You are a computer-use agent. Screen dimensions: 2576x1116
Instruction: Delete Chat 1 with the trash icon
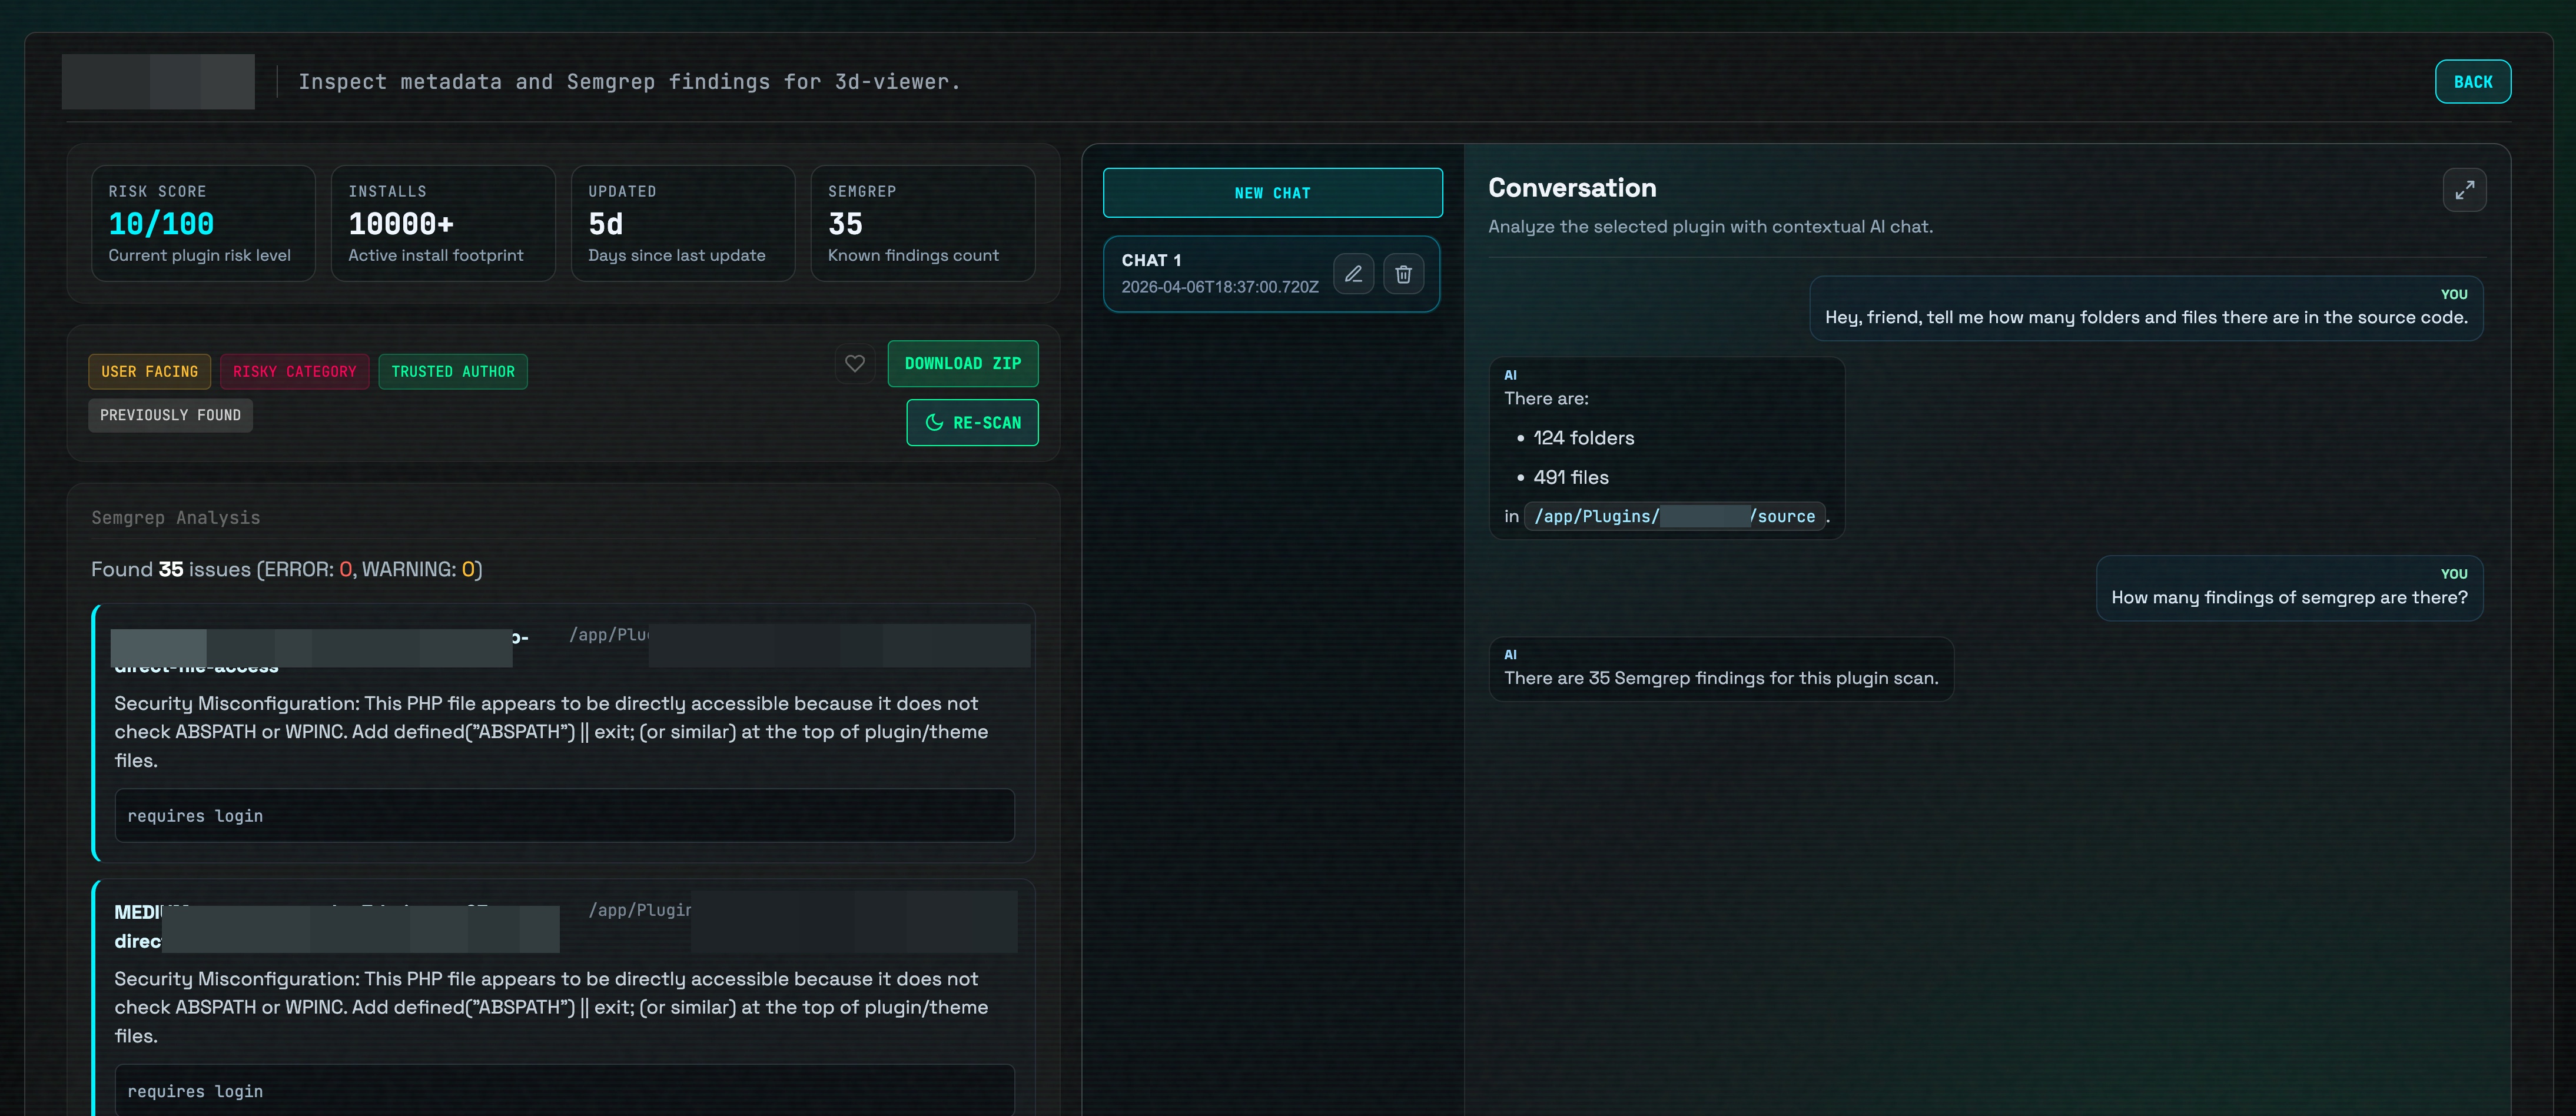click(x=1403, y=273)
